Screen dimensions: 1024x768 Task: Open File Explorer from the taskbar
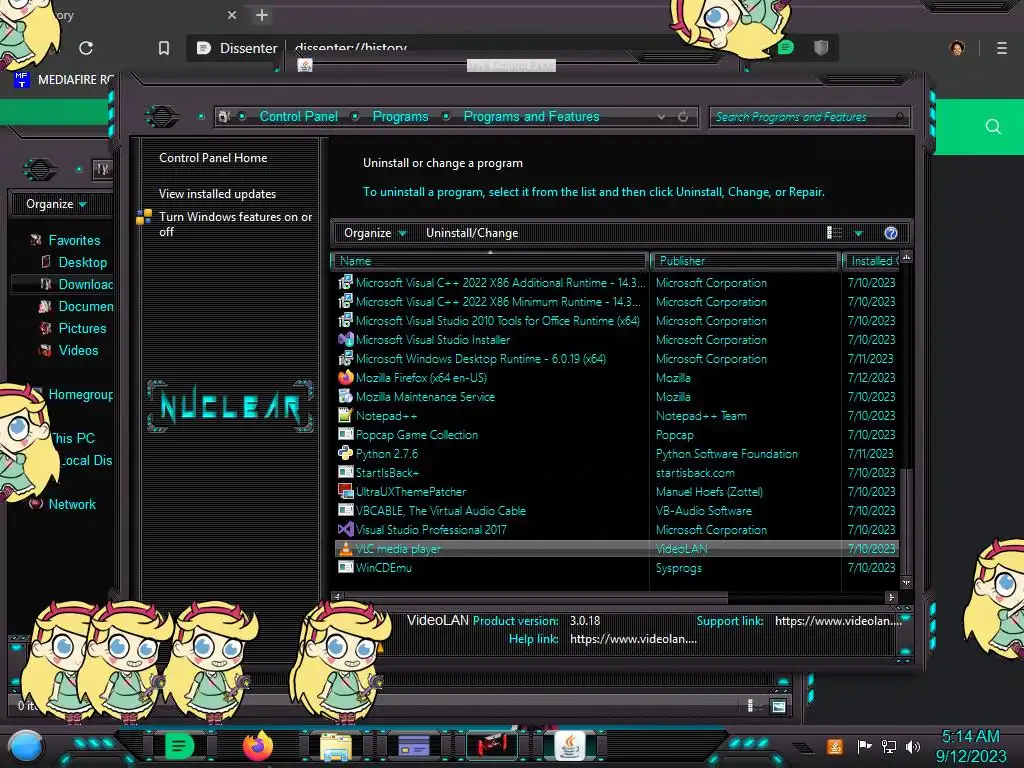tap(336, 746)
